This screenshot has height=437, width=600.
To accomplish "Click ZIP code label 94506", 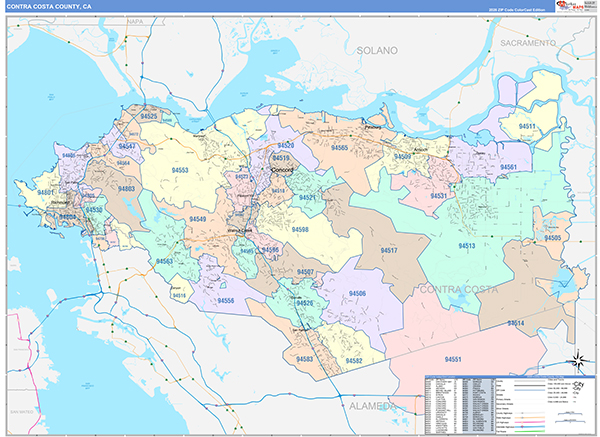I will pos(357,294).
